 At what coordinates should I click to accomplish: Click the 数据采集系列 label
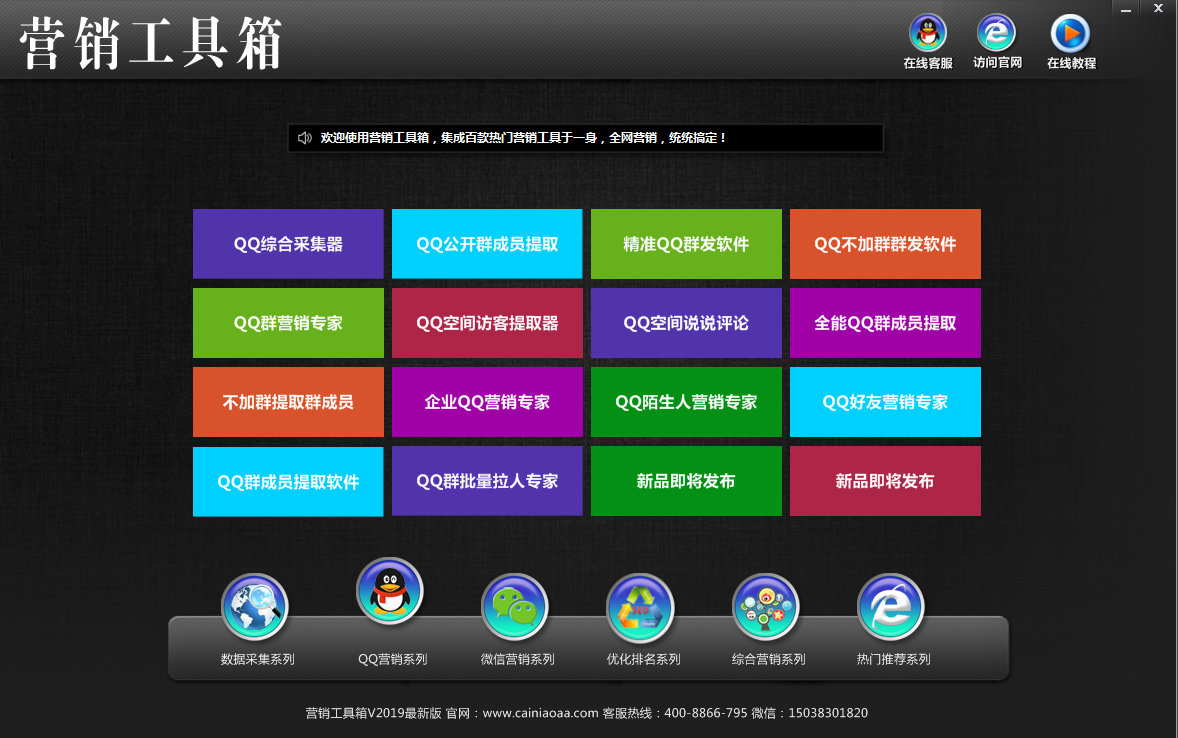[257, 659]
